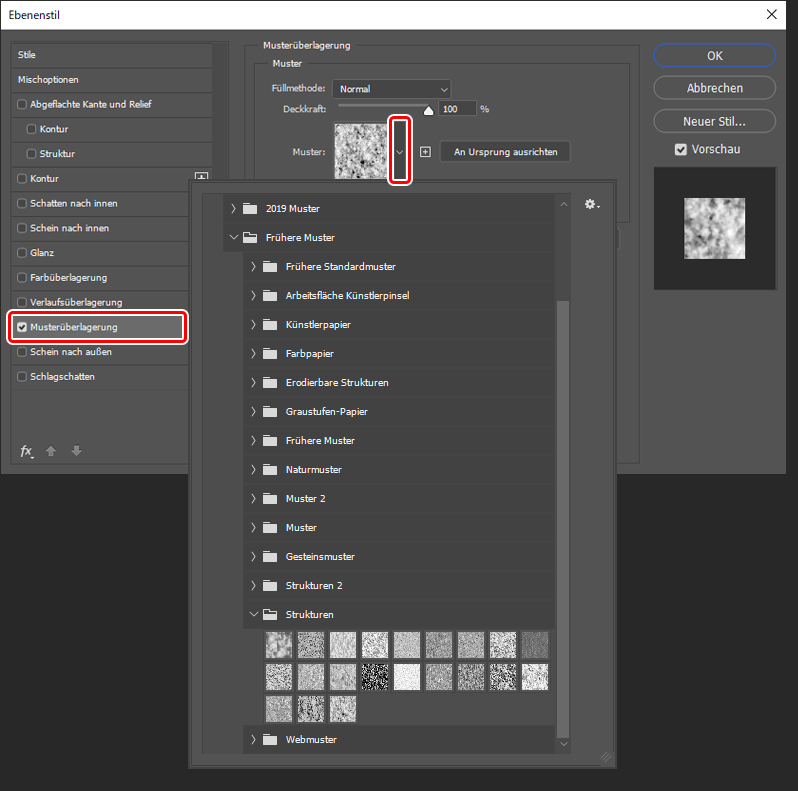Open the pattern picker gear settings menu
The image size is (798, 791).
[x=591, y=205]
